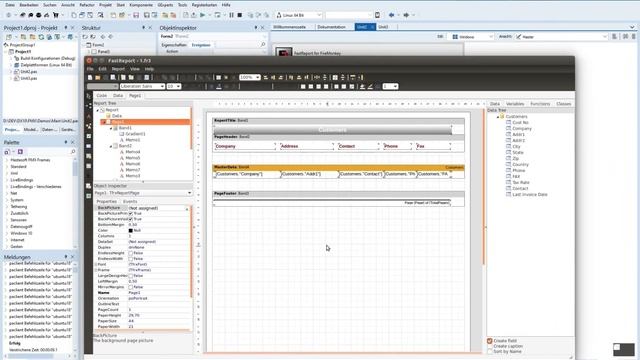Viewport: 640px width, 360px height.
Task: Select the Band insert tool in FastReport sidebar
Action: click(89, 106)
